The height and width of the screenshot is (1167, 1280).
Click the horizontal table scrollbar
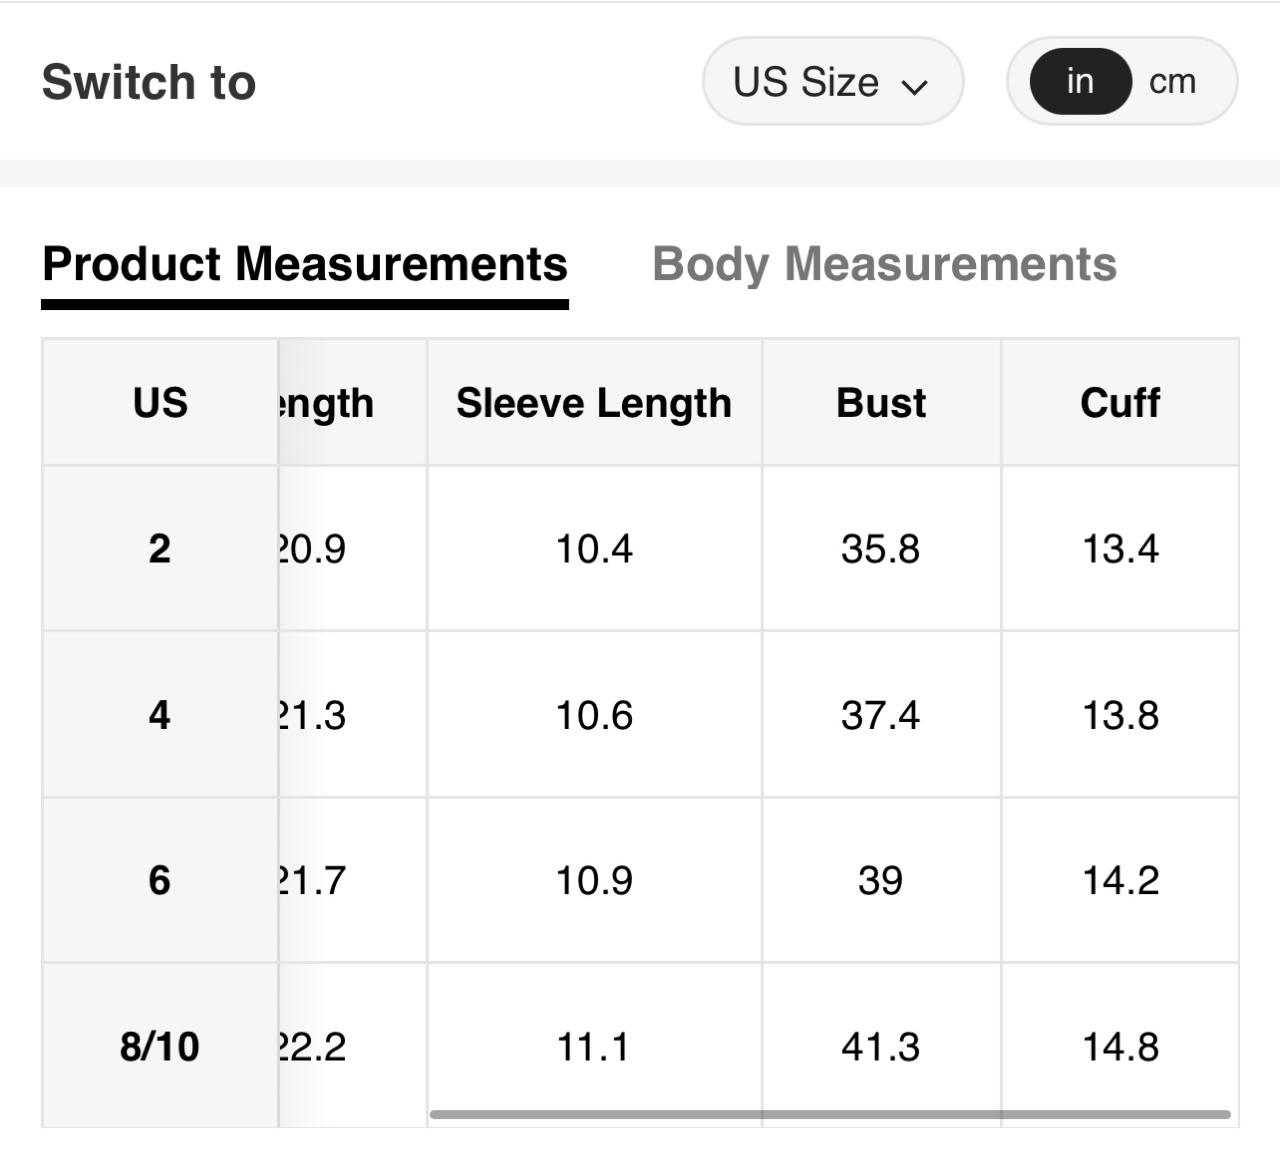(830, 1114)
